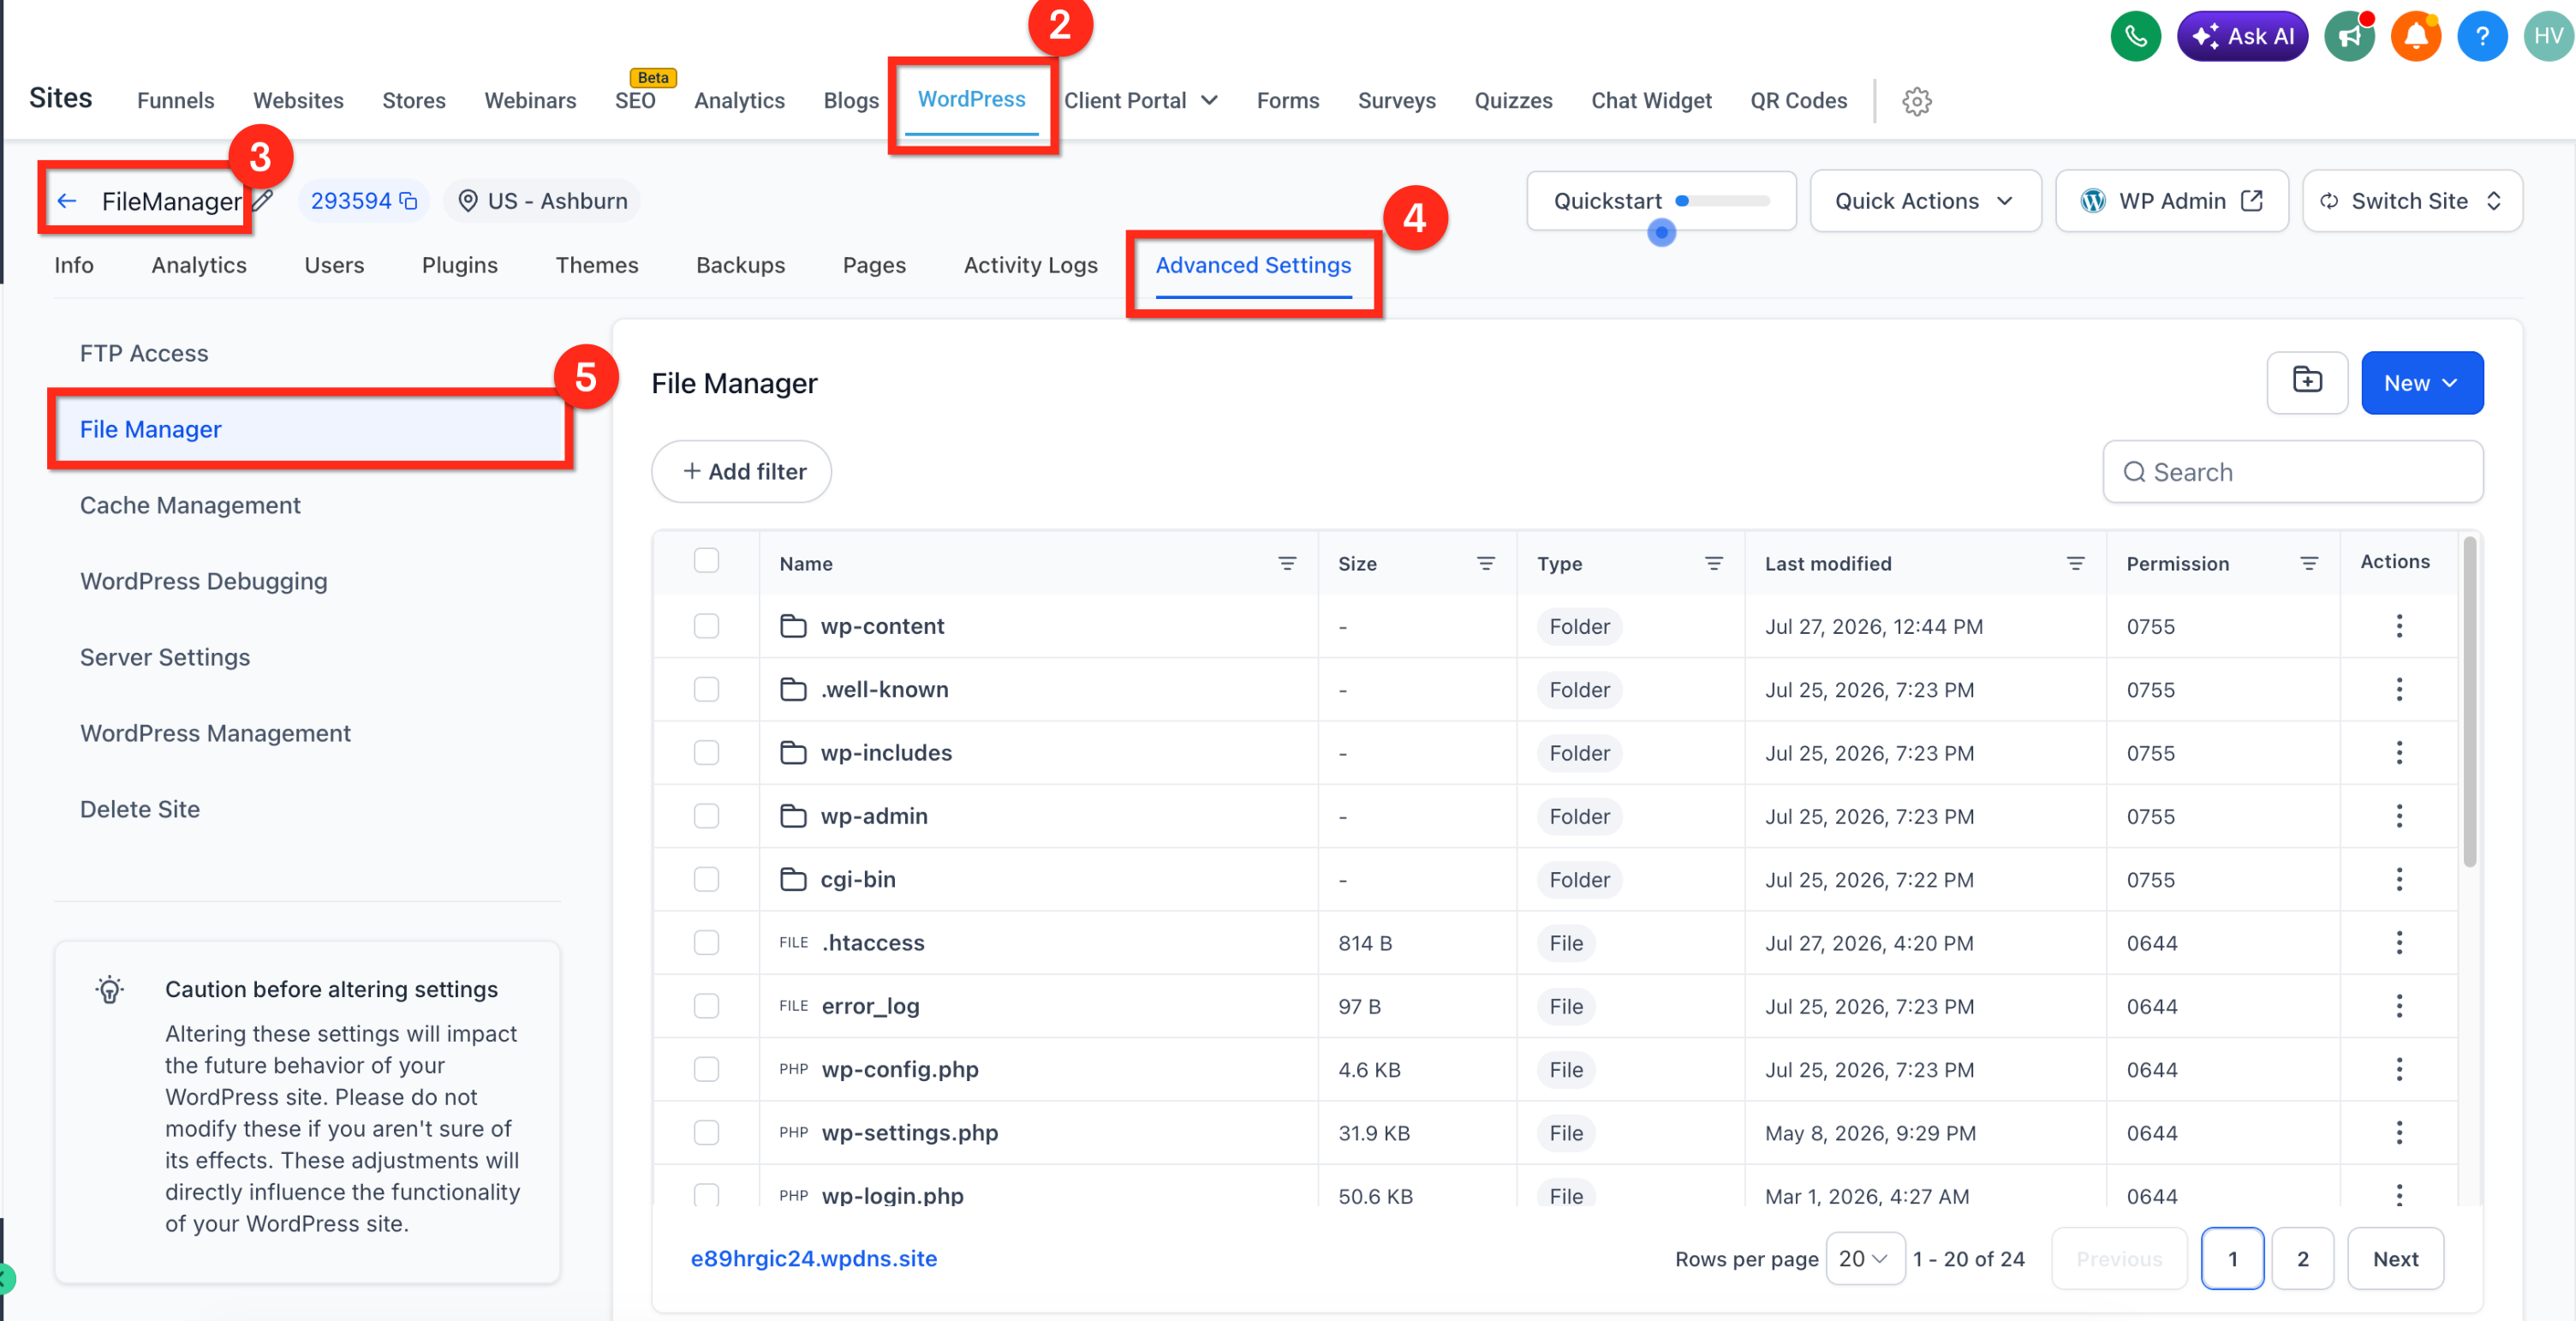Open Delete Site in the sidebar

coord(140,809)
